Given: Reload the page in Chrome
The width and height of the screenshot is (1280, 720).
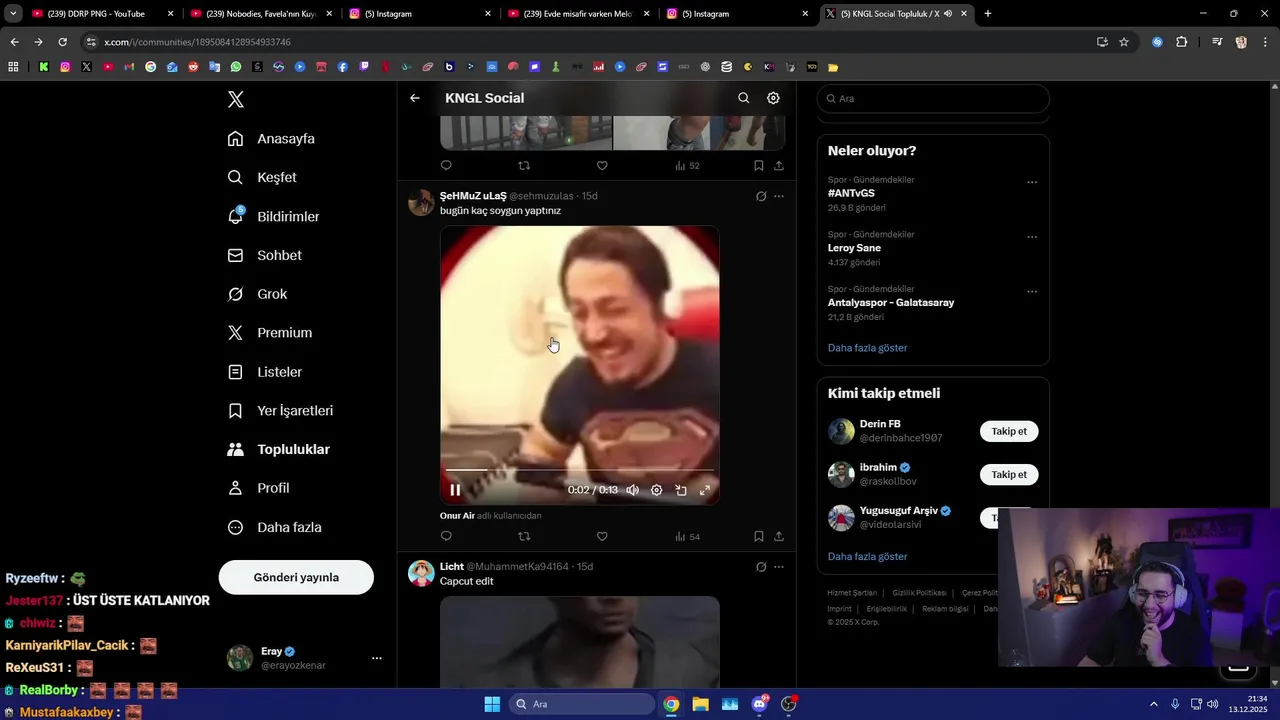Looking at the screenshot, I should pos(62,42).
